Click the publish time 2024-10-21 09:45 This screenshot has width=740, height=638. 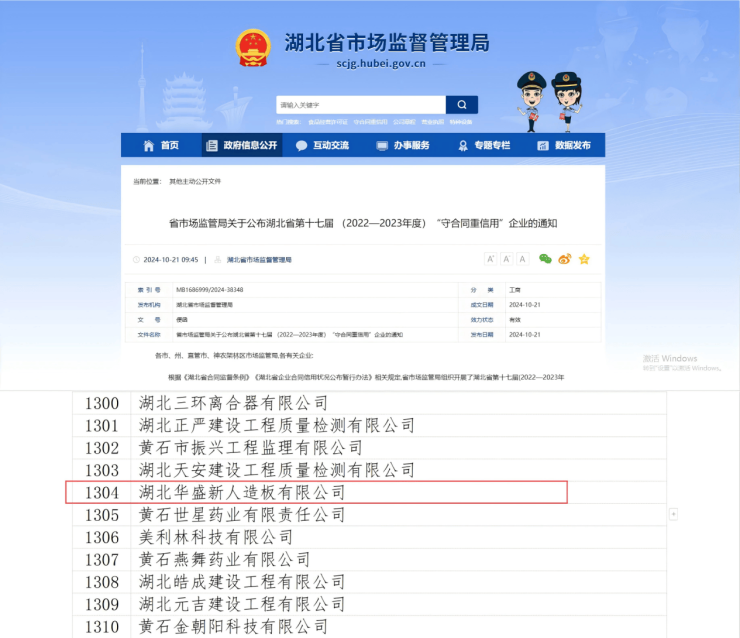(171, 260)
